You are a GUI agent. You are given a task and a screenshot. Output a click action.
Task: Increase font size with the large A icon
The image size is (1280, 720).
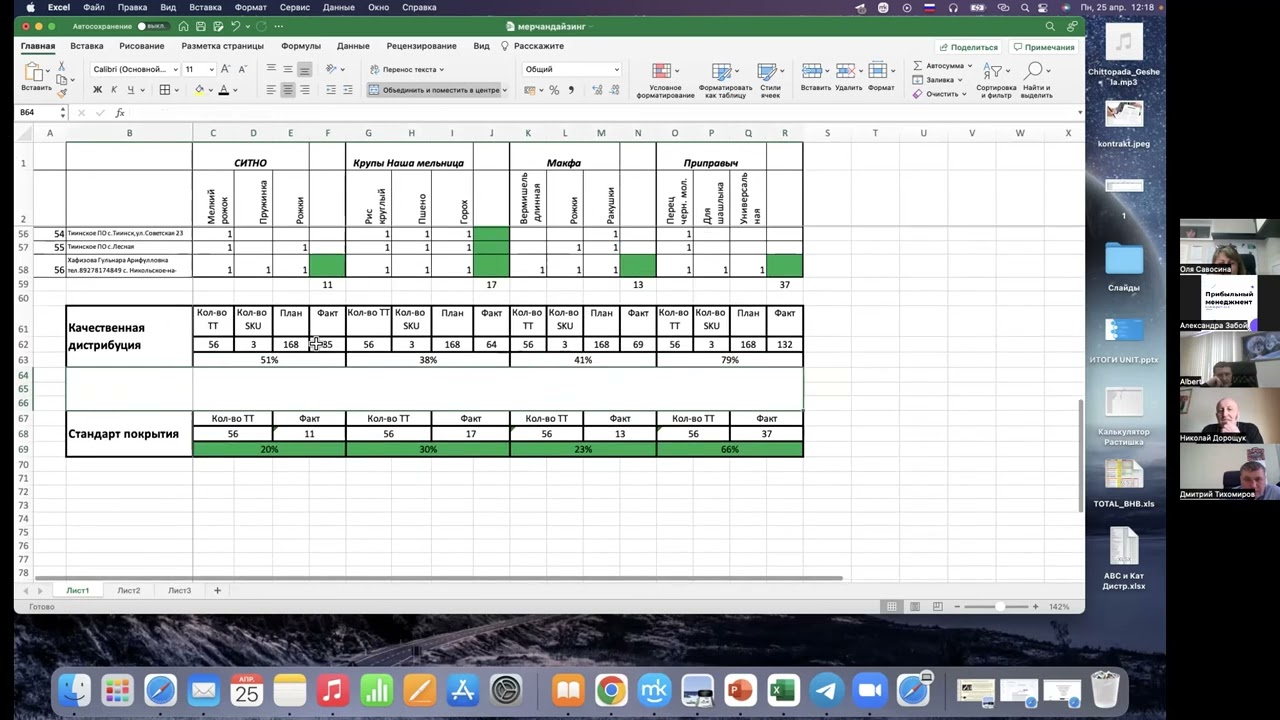[225, 69]
